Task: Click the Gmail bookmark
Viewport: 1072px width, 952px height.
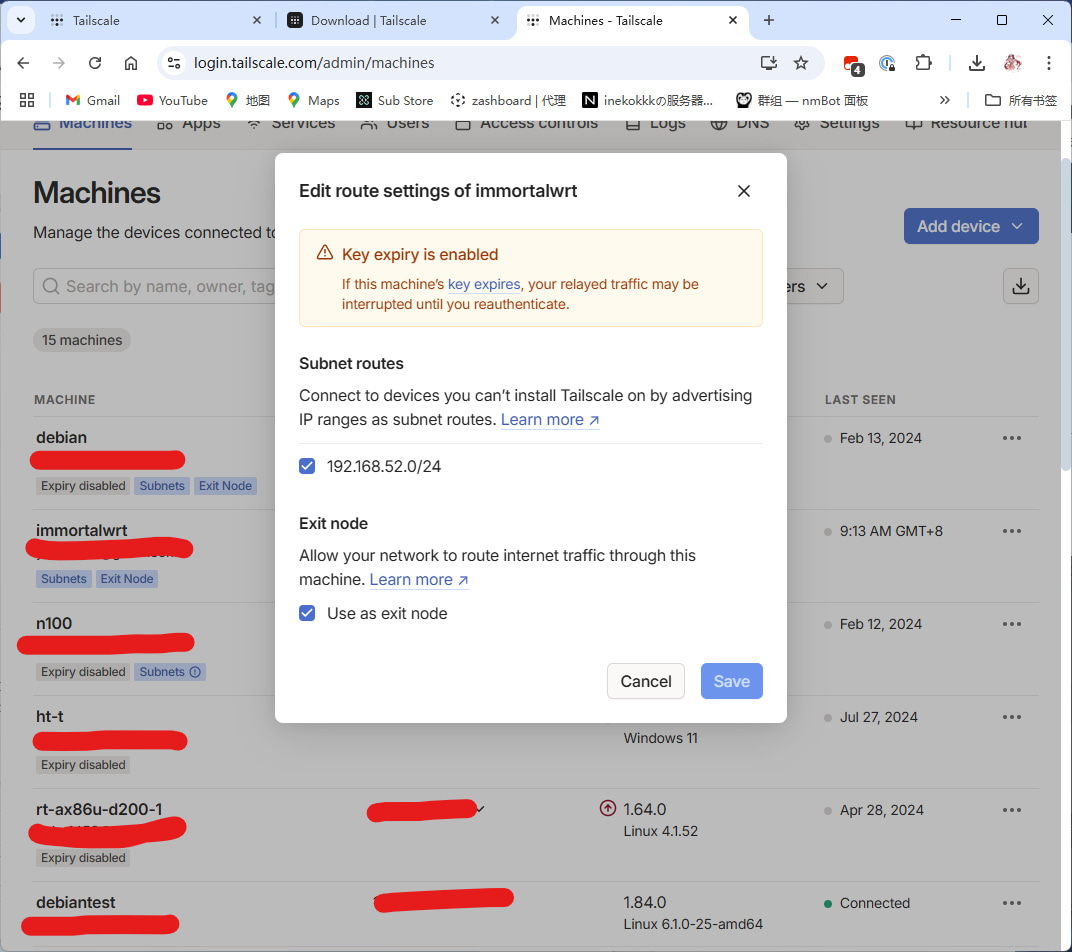Action: (92, 100)
